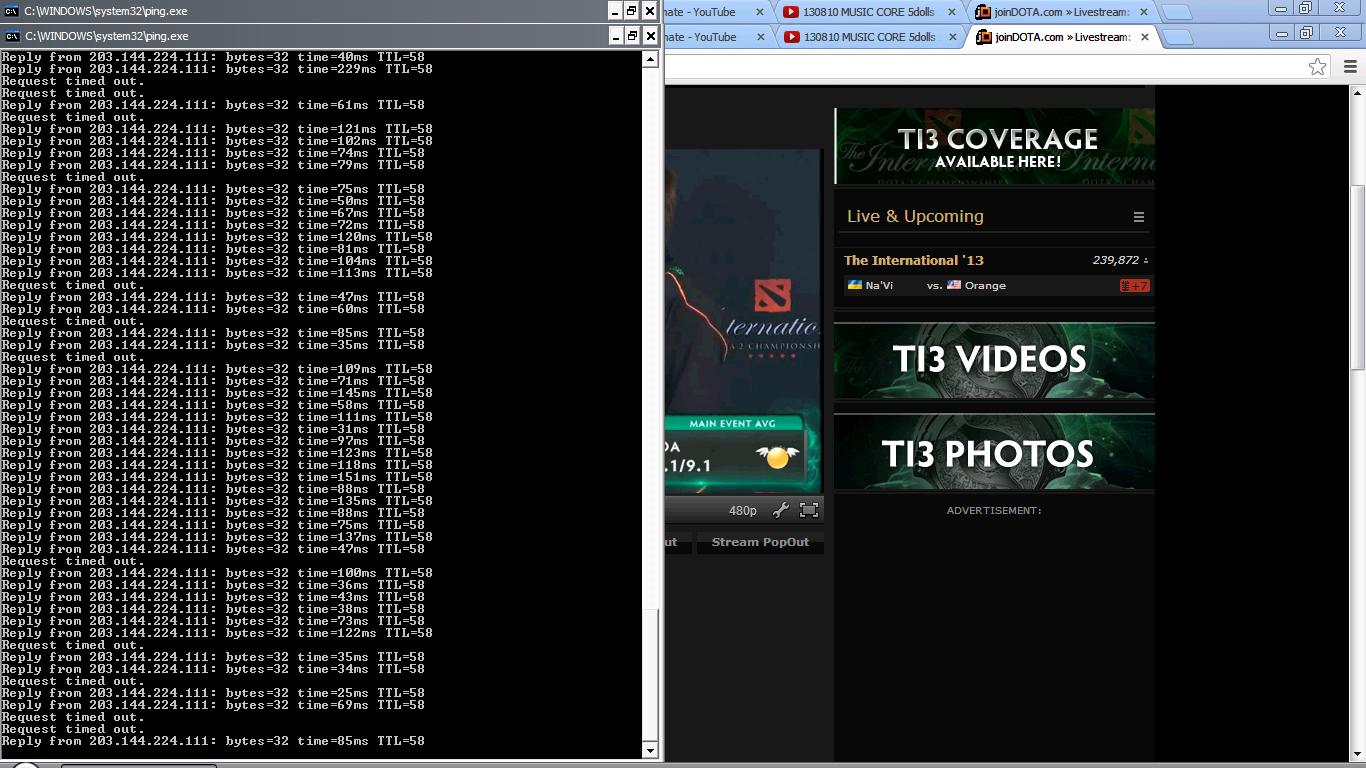
Task: Open the Live & Upcoming list menu icon
Action: click(1138, 217)
